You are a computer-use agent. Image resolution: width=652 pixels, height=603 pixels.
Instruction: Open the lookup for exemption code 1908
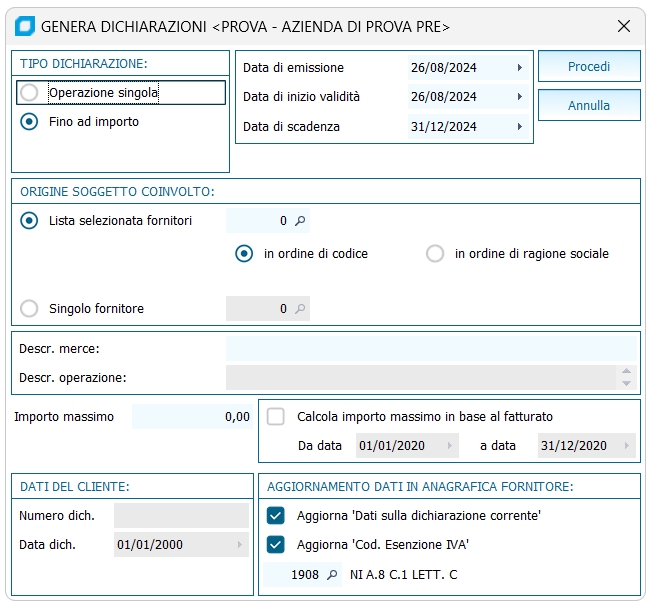click(x=331, y=575)
